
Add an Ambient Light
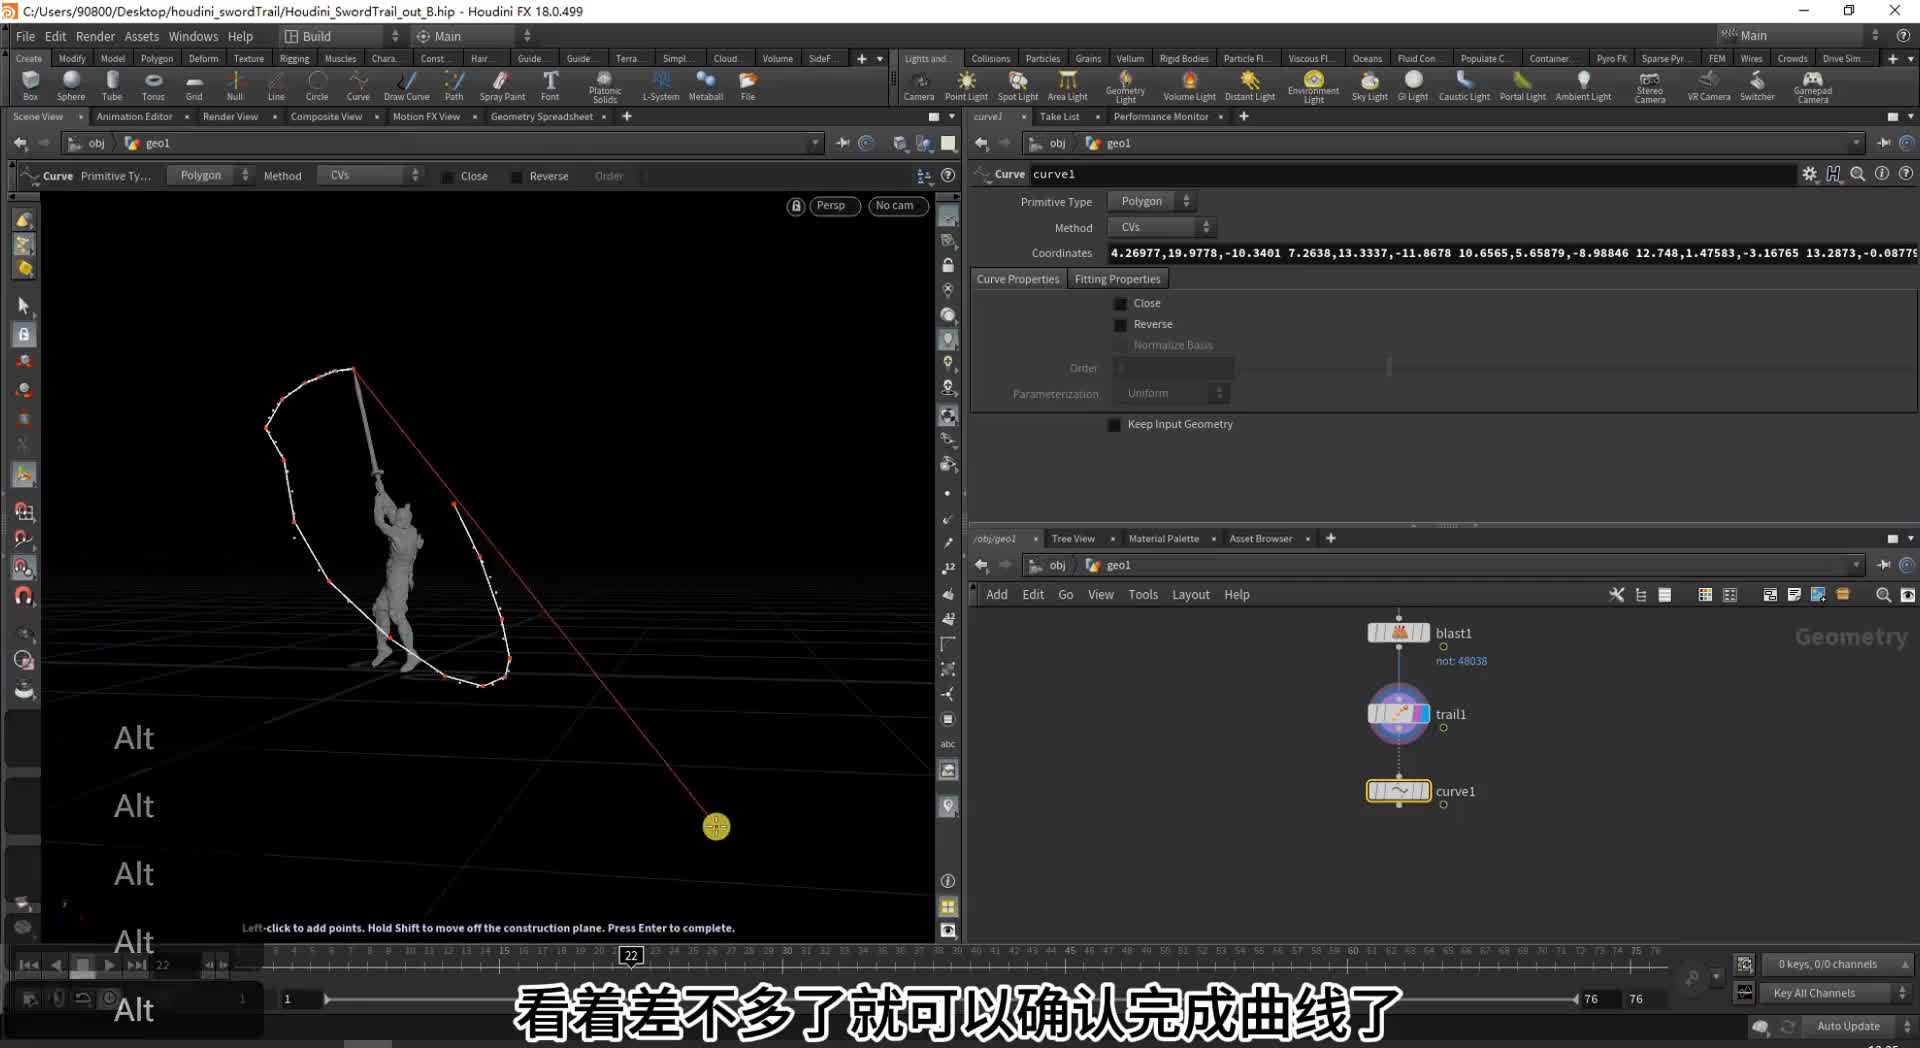1583,85
